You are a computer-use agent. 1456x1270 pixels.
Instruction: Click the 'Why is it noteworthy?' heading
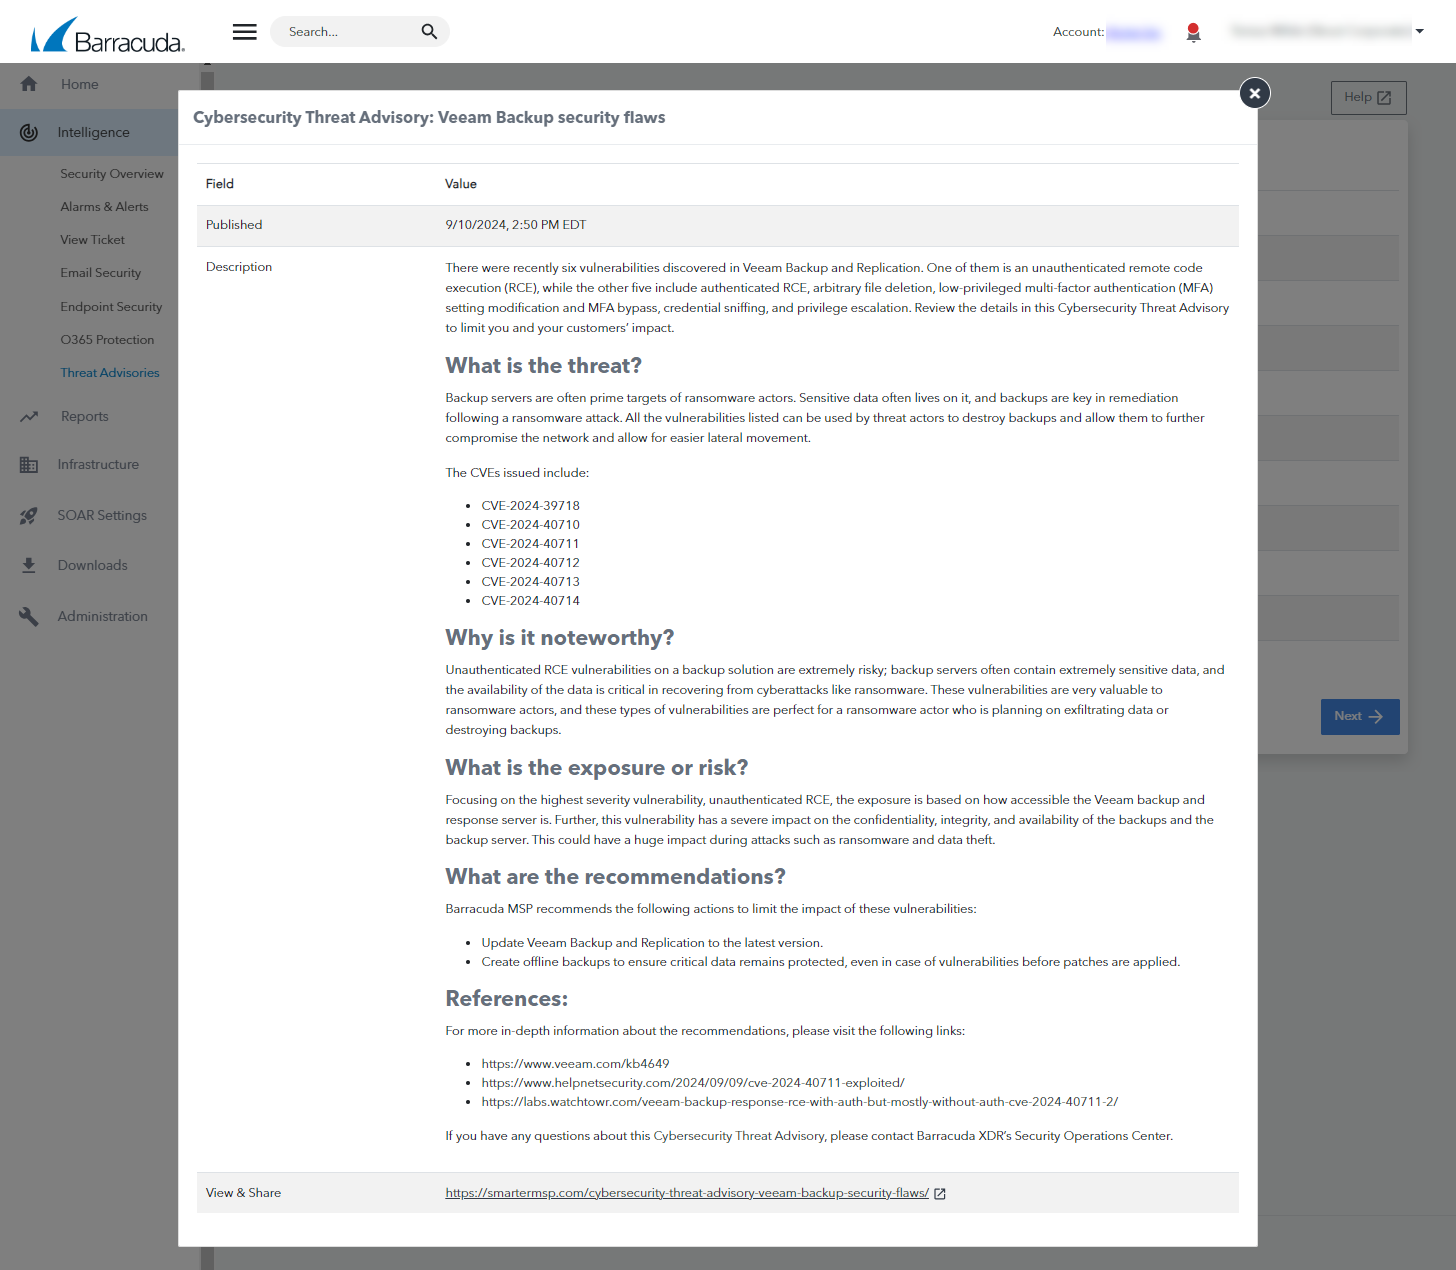pos(559,638)
